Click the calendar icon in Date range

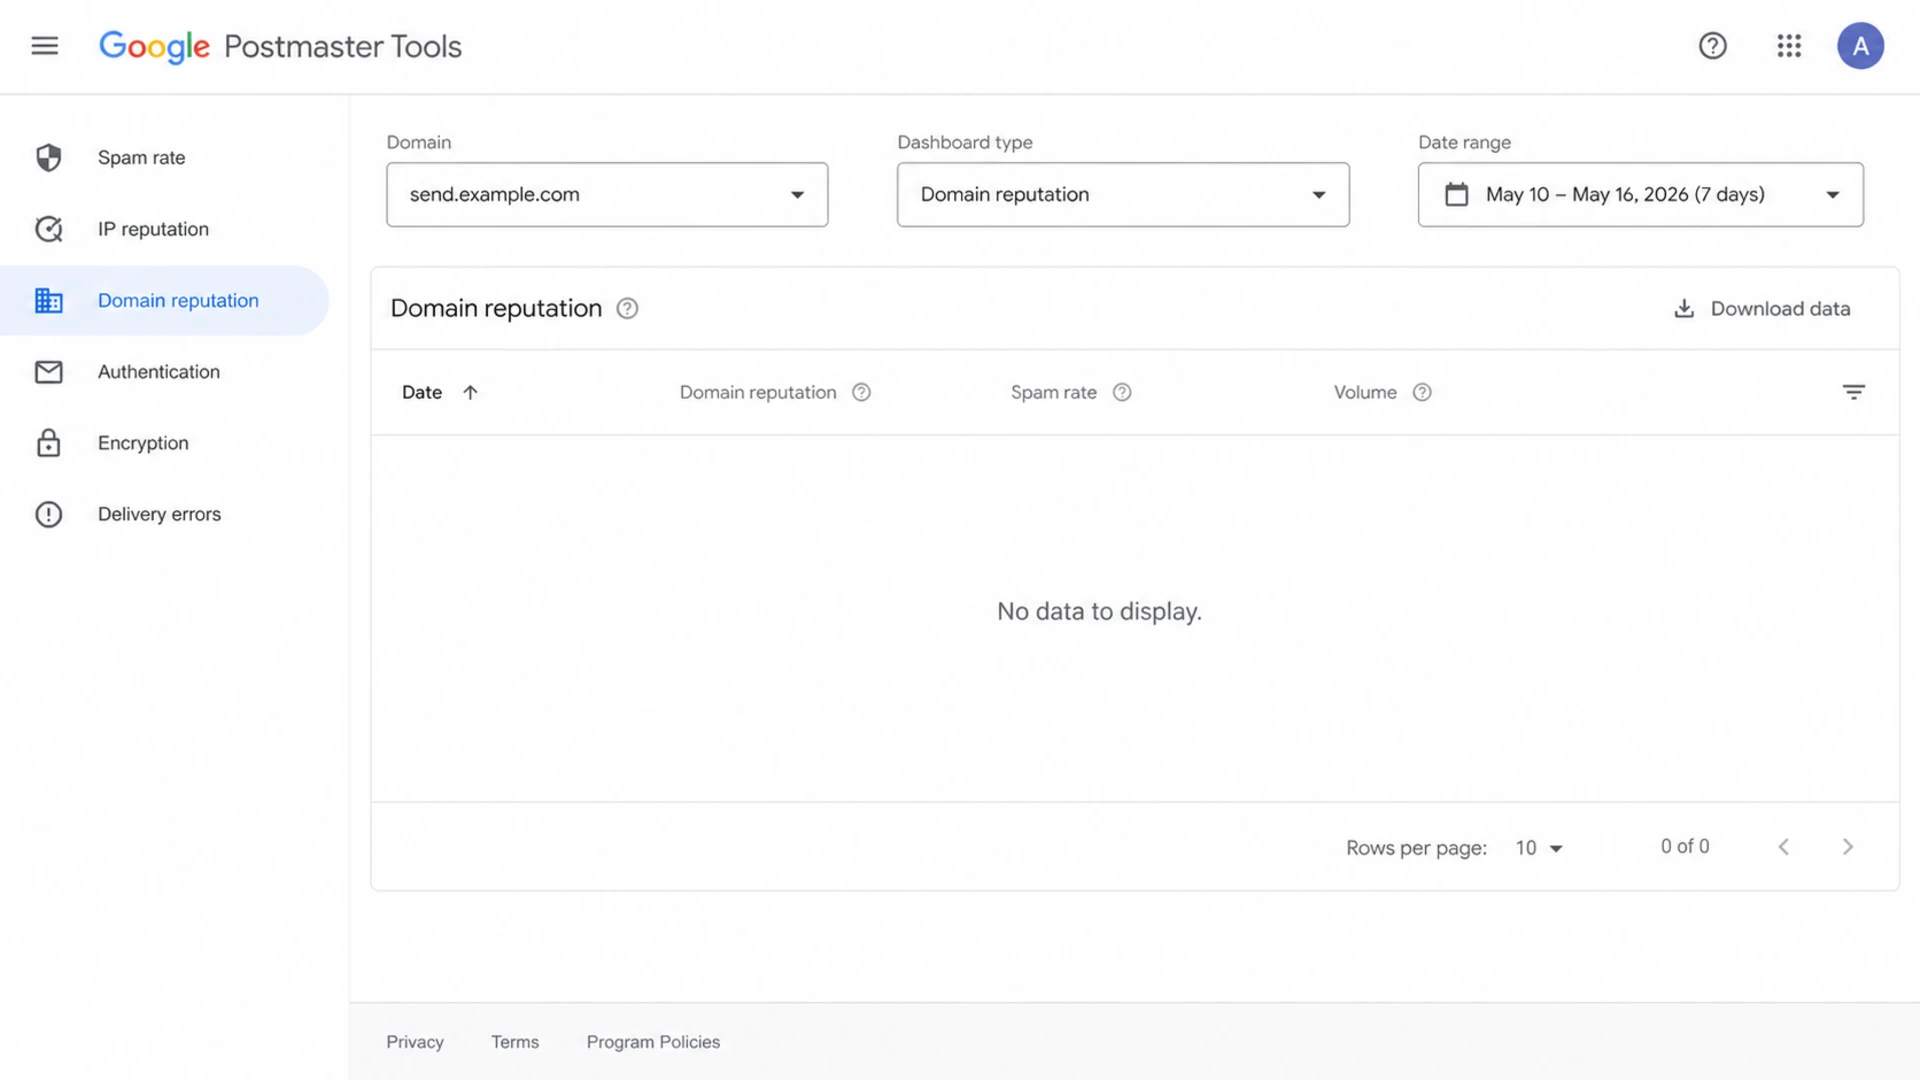[1457, 194]
